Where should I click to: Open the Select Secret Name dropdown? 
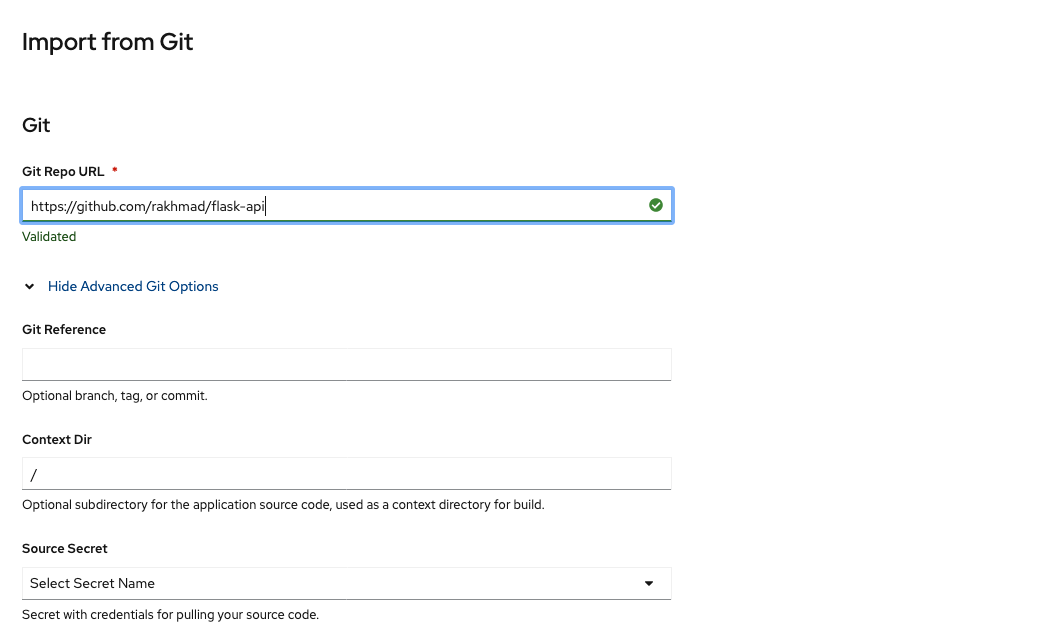point(346,583)
